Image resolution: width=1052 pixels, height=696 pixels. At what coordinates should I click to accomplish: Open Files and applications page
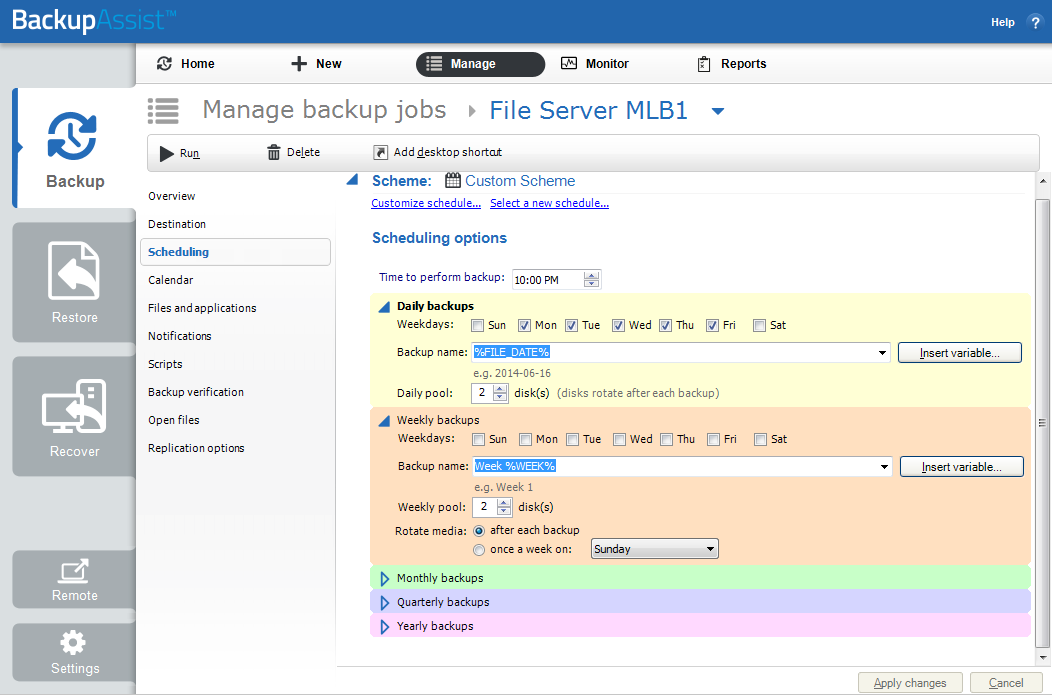[202, 308]
